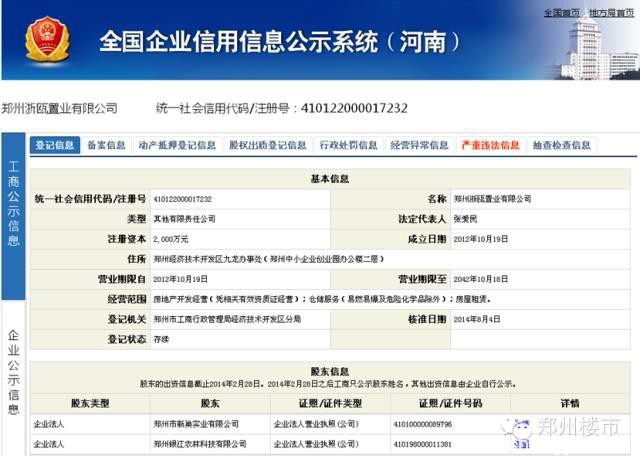Click the 核准日期 value 2014年8月4日
This screenshot has width=640, height=459.
point(477,319)
